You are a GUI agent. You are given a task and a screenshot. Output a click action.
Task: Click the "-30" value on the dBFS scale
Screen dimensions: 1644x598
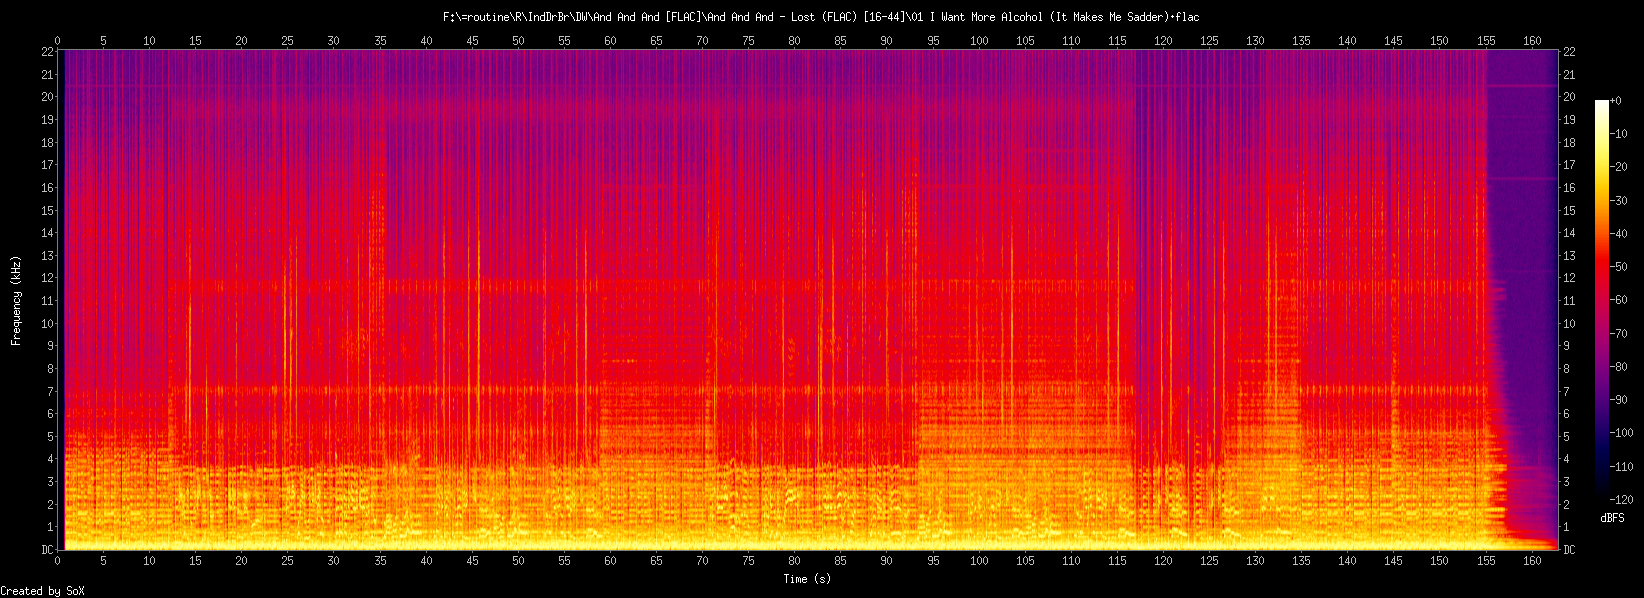coord(1618,200)
